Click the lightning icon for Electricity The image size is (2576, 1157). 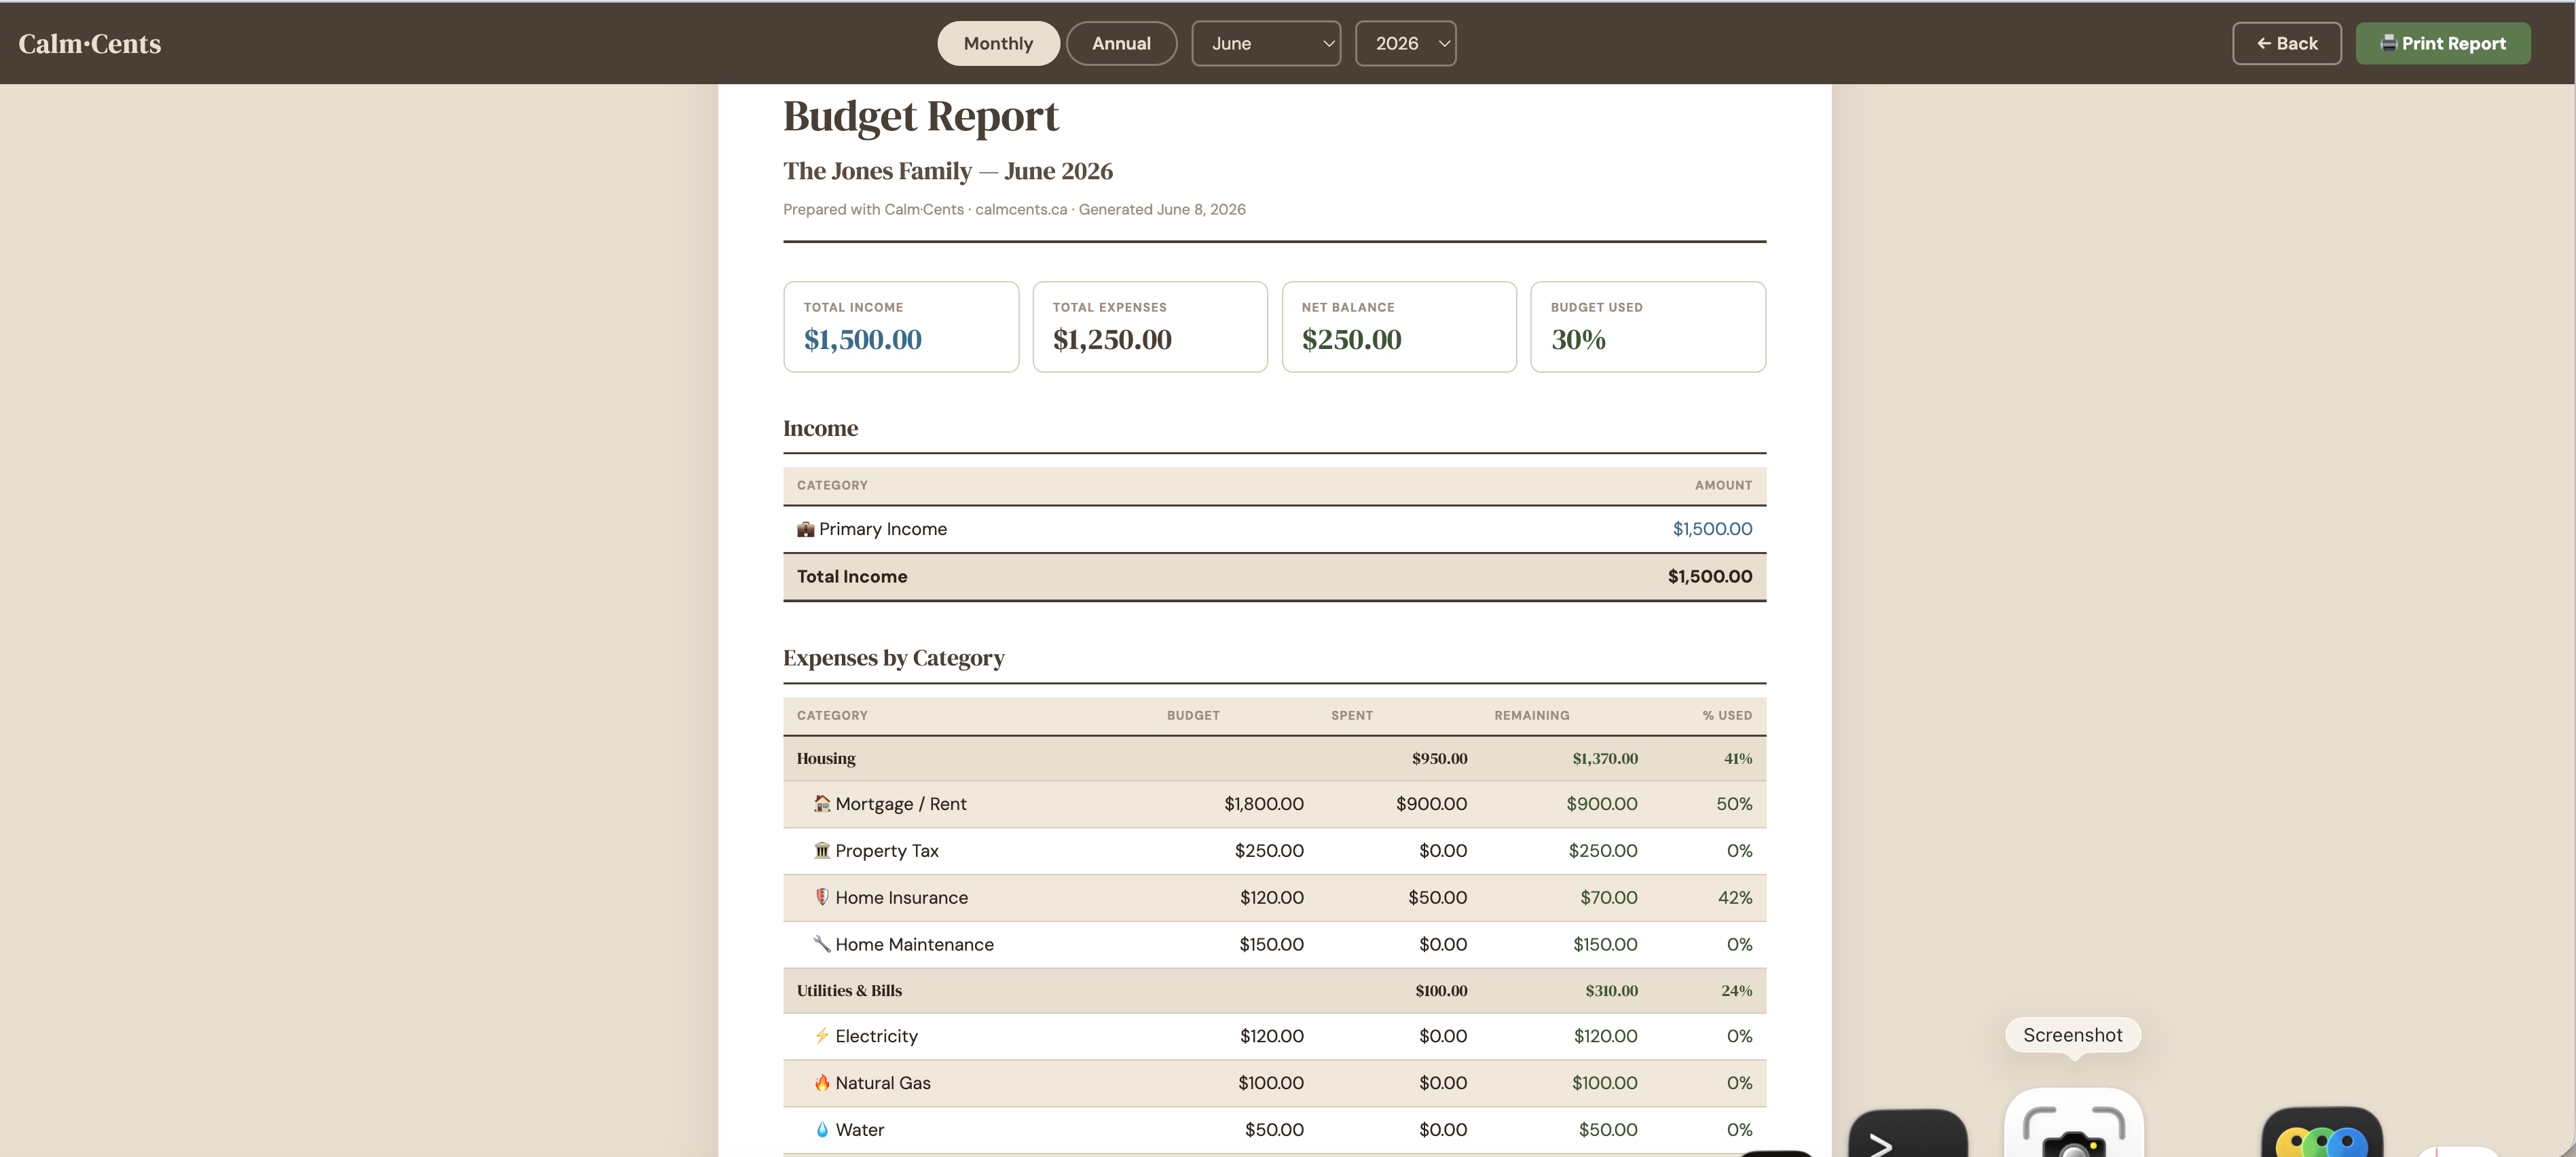822,1036
